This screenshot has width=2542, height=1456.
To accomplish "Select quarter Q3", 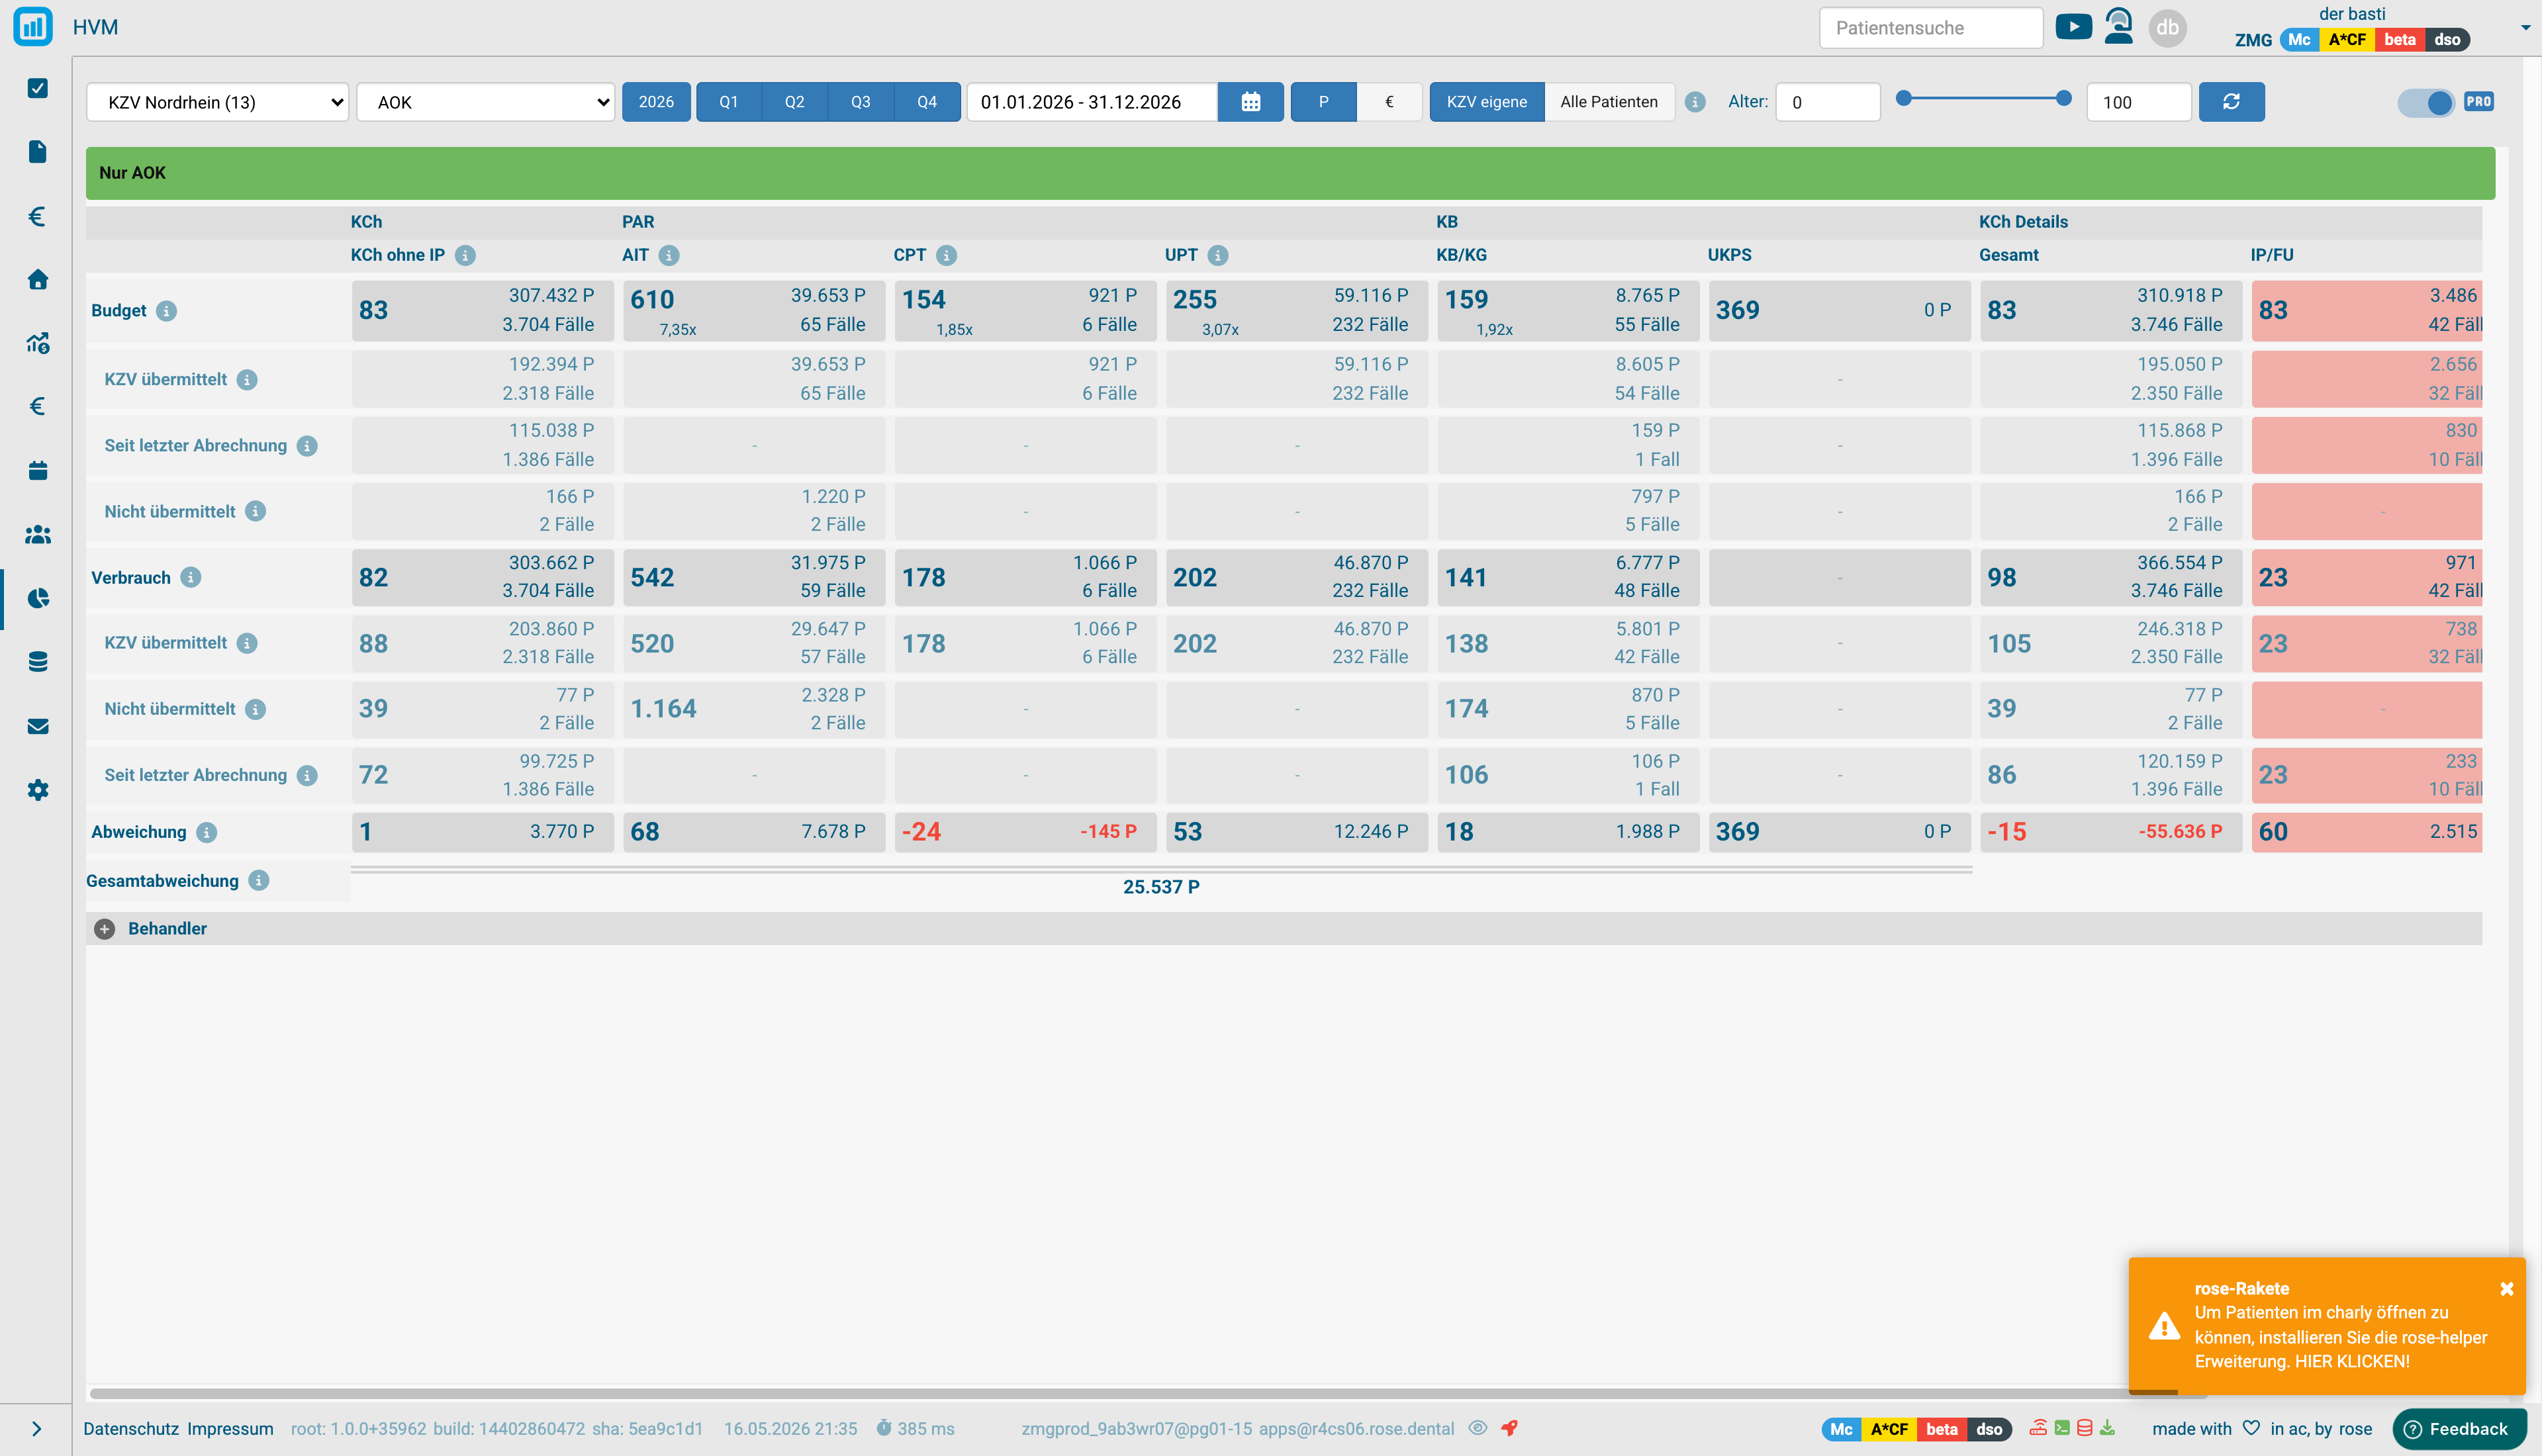I will [x=861, y=102].
